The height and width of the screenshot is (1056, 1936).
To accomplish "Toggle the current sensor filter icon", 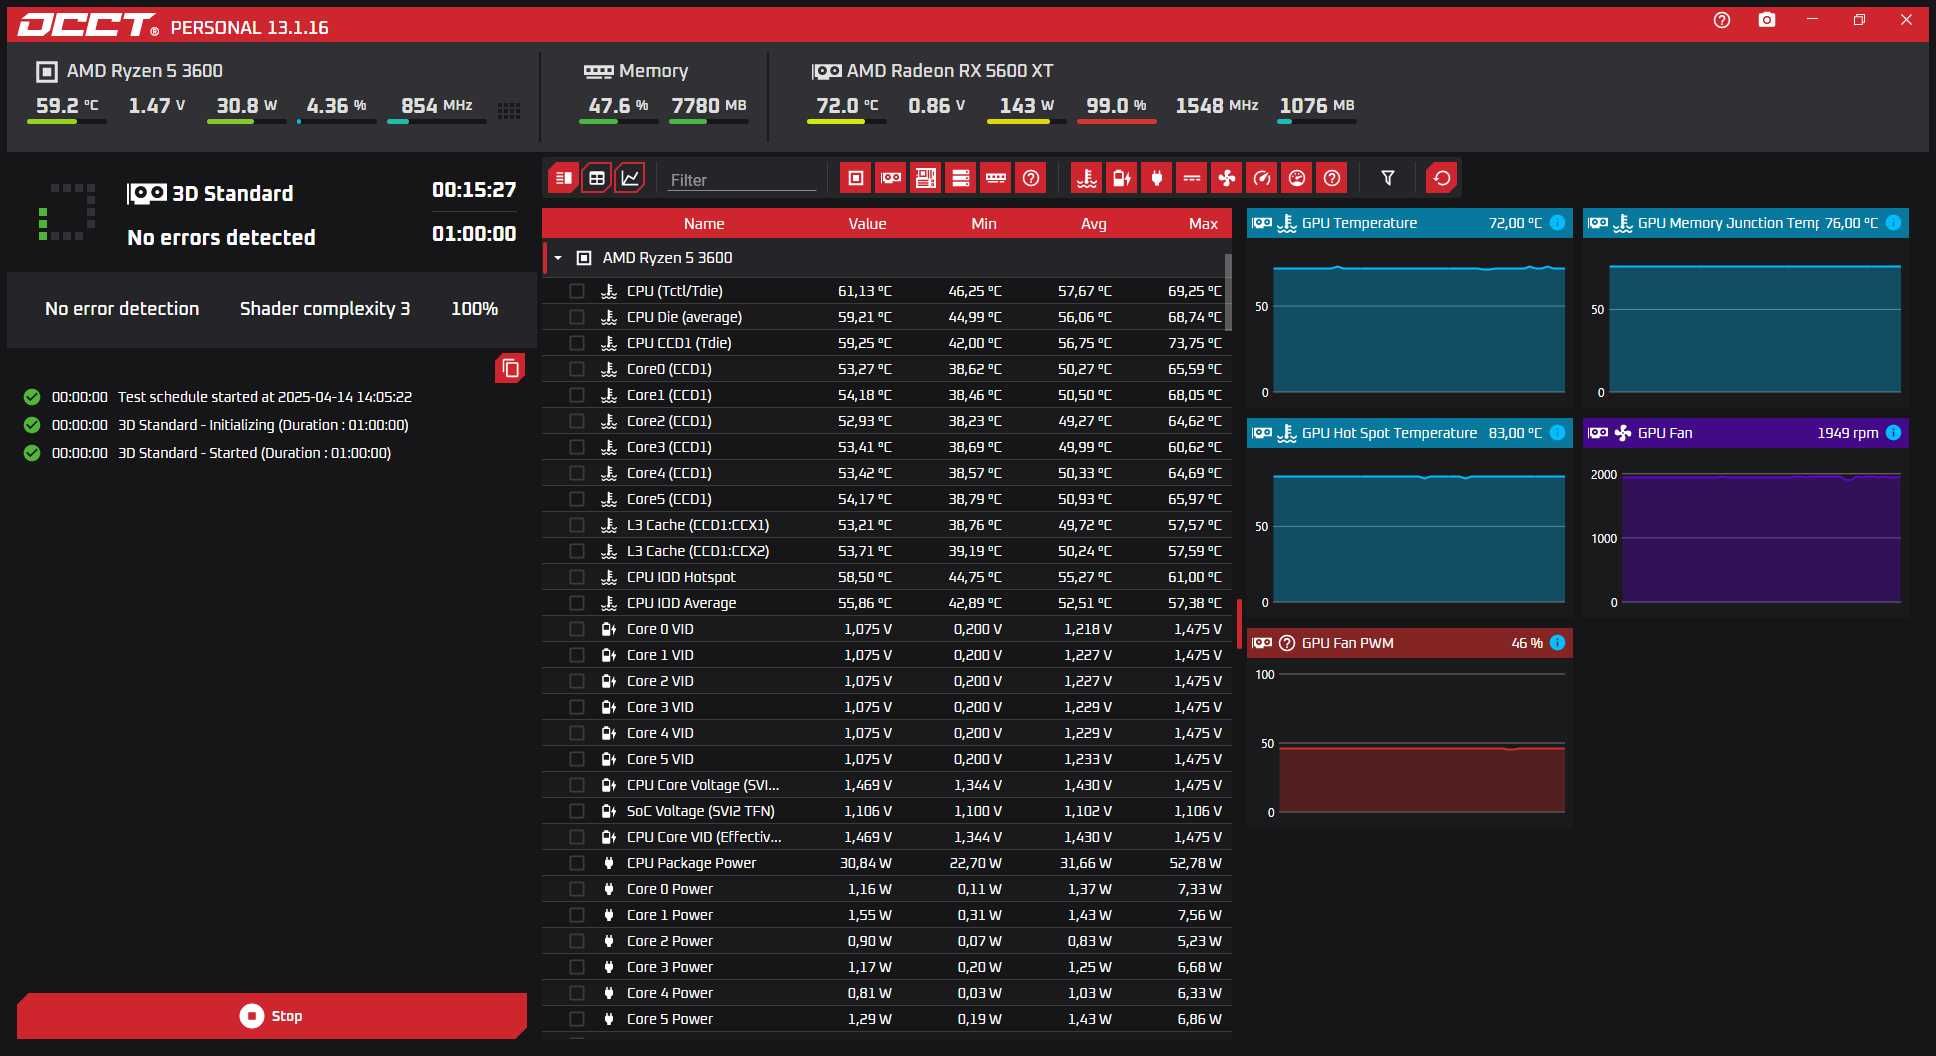I will tap(1192, 178).
